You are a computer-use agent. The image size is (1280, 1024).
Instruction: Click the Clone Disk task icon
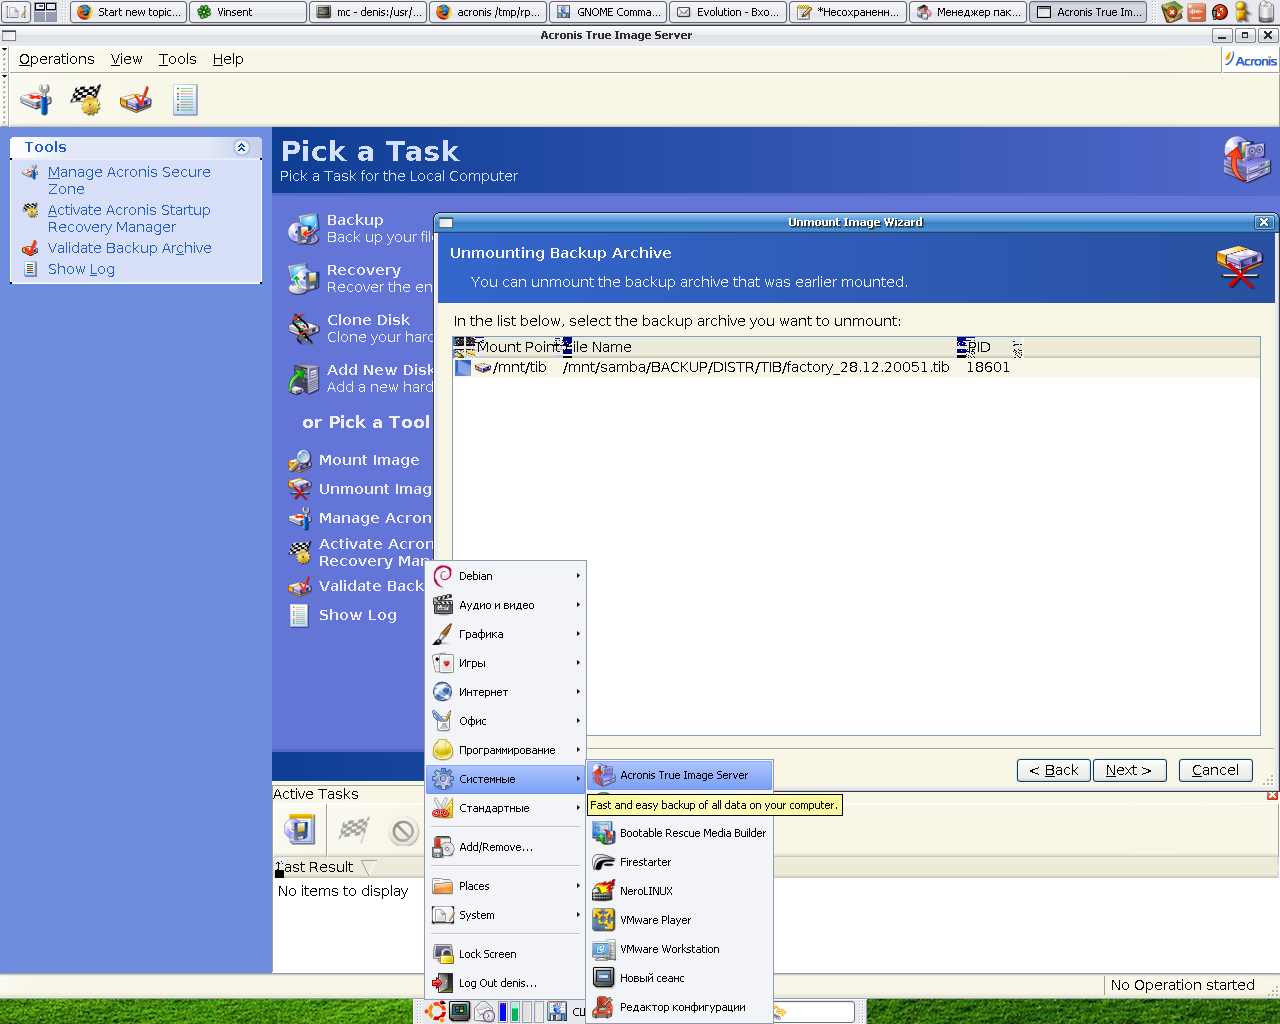pos(303,329)
